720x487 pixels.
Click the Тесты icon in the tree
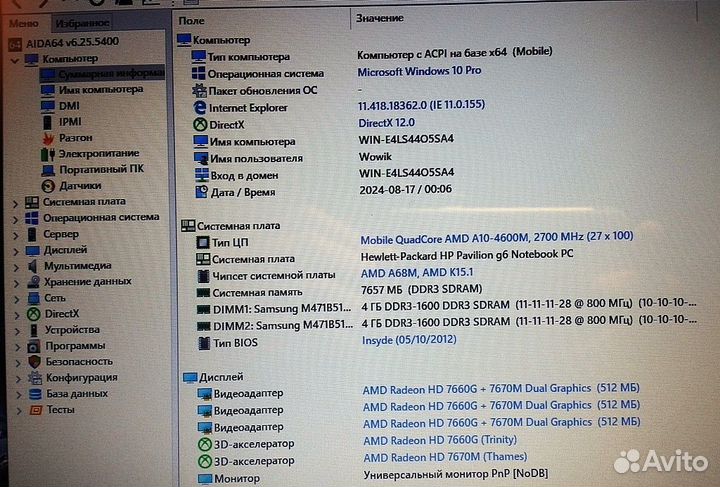pyautogui.click(x=36, y=410)
